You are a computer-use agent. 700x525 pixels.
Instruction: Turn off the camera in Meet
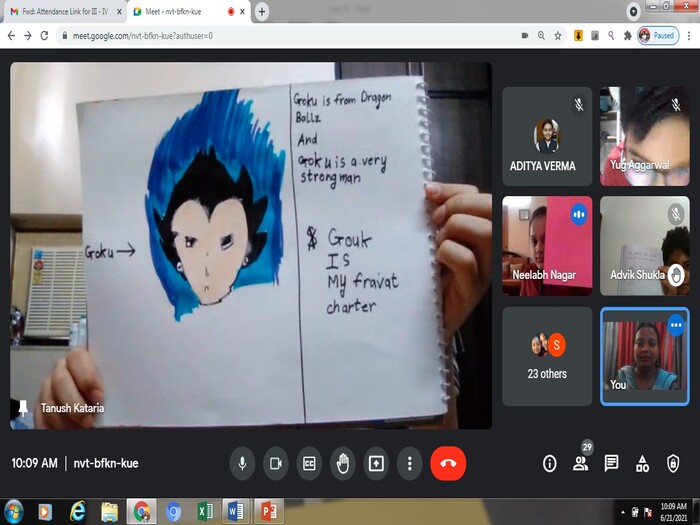click(276, 463)
